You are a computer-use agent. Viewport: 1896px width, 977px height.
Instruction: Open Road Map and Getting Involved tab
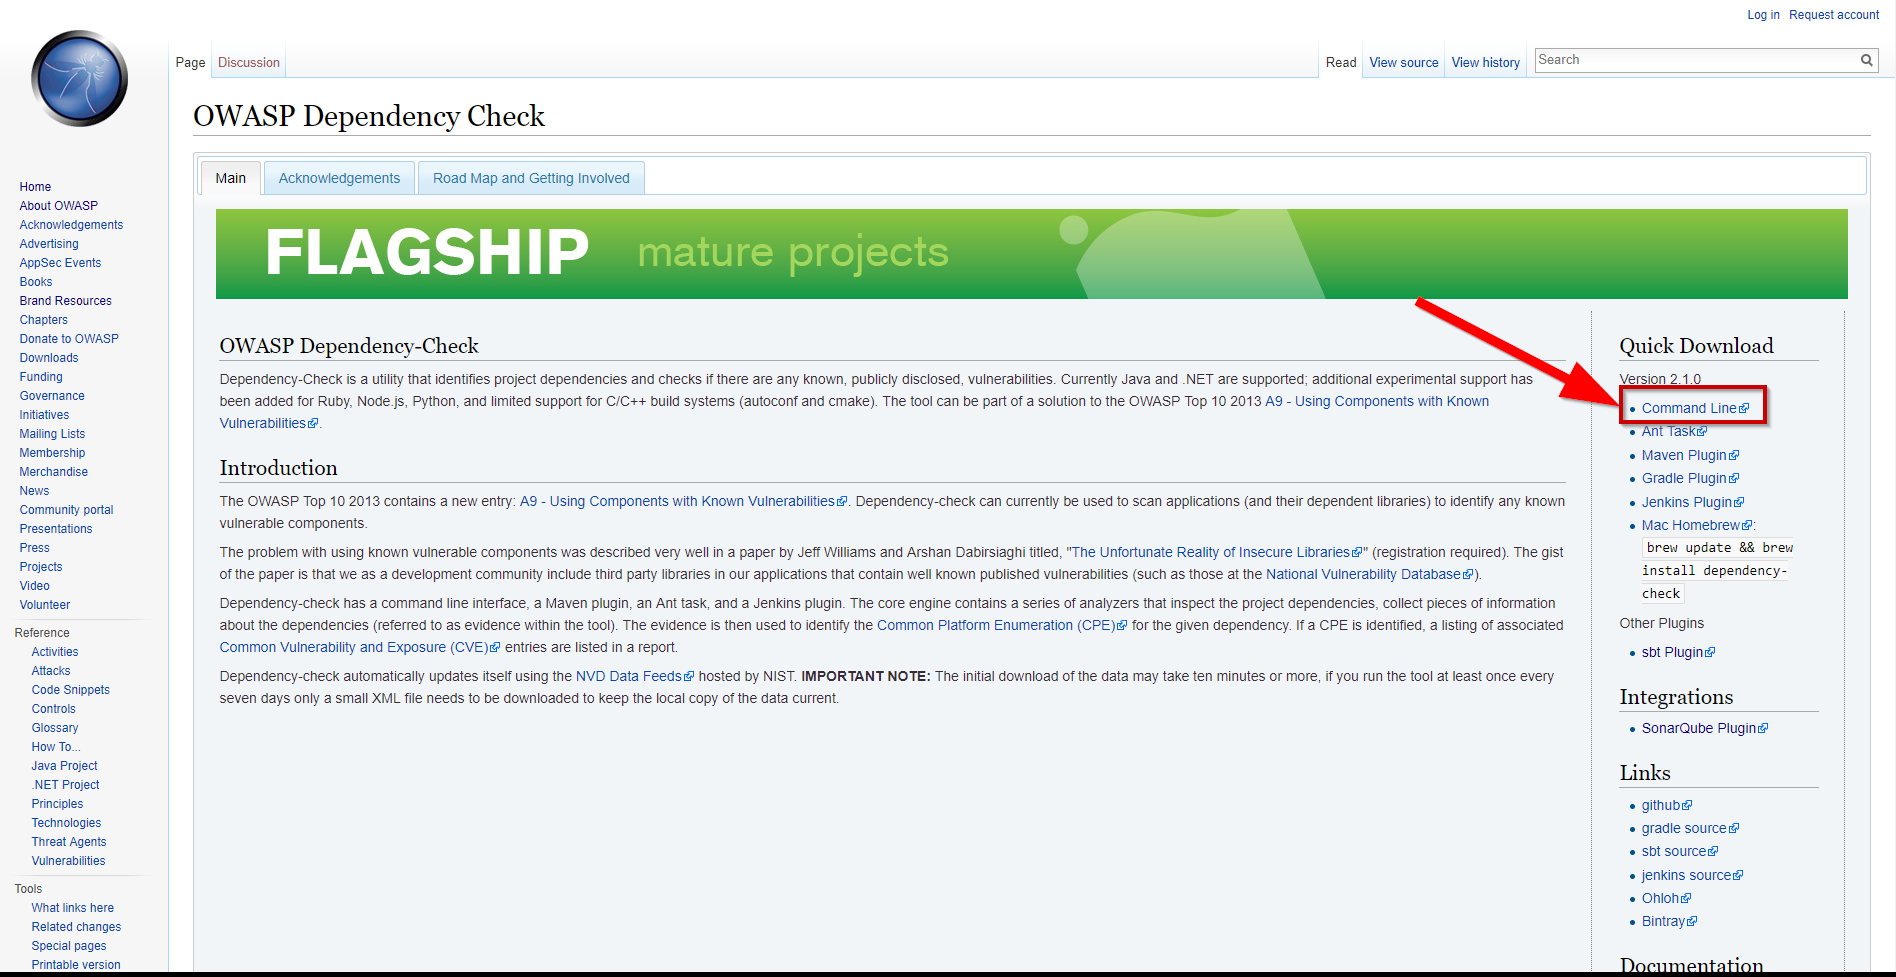531,178
